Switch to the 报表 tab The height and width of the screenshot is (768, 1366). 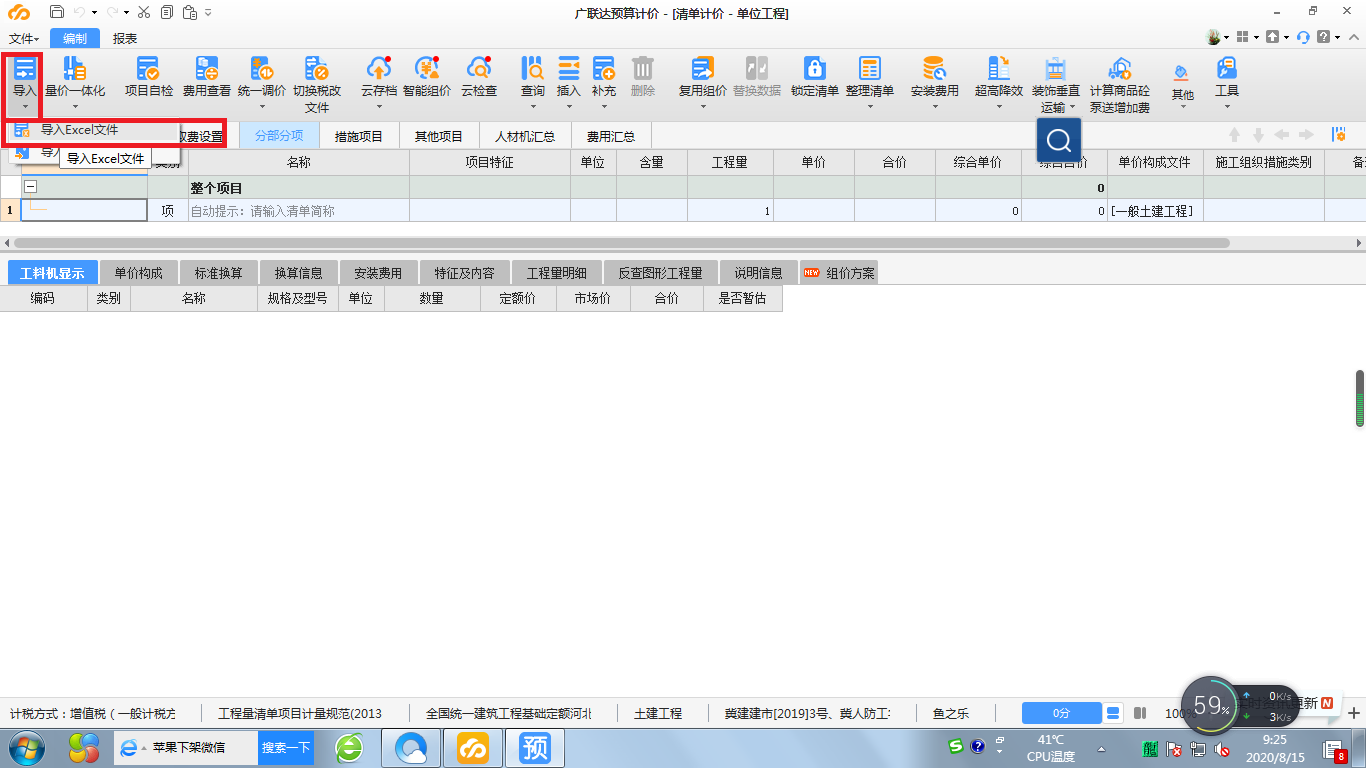tap(125, 38)
